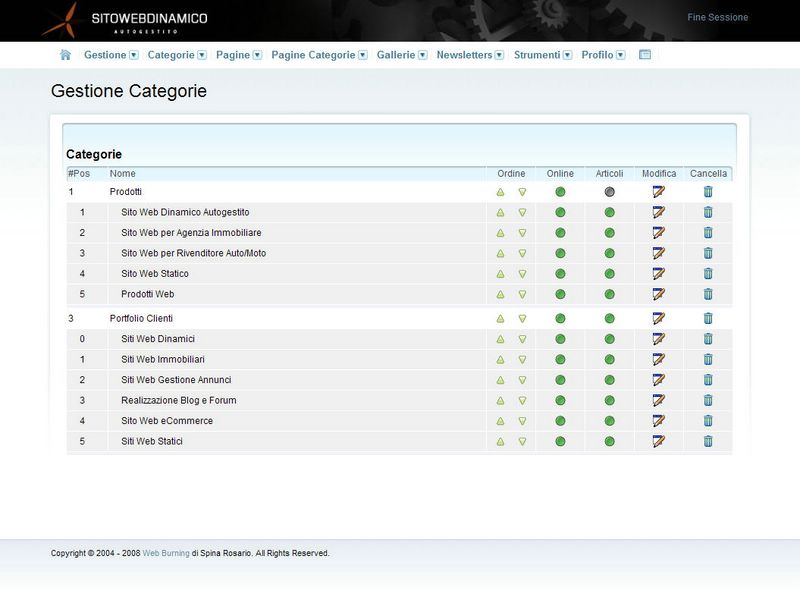Open the Gestione menu

pos(105,55)
